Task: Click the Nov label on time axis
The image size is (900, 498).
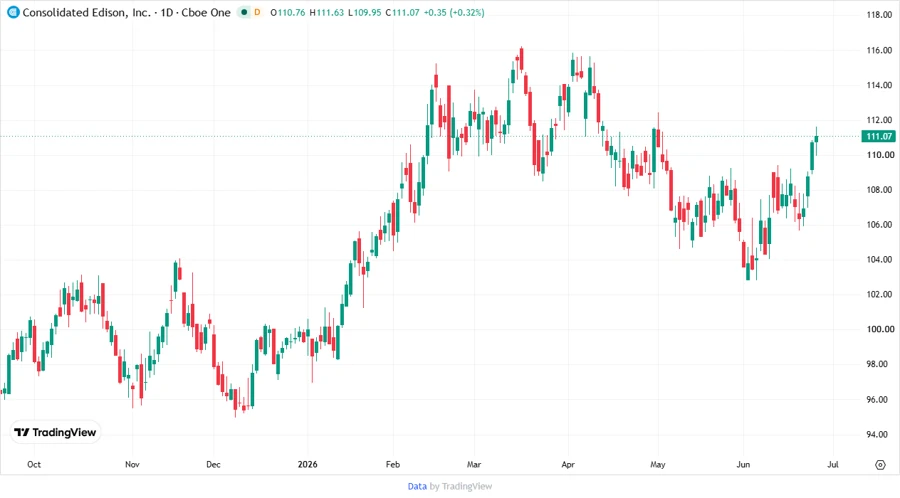Action: [x=132, y=465]
